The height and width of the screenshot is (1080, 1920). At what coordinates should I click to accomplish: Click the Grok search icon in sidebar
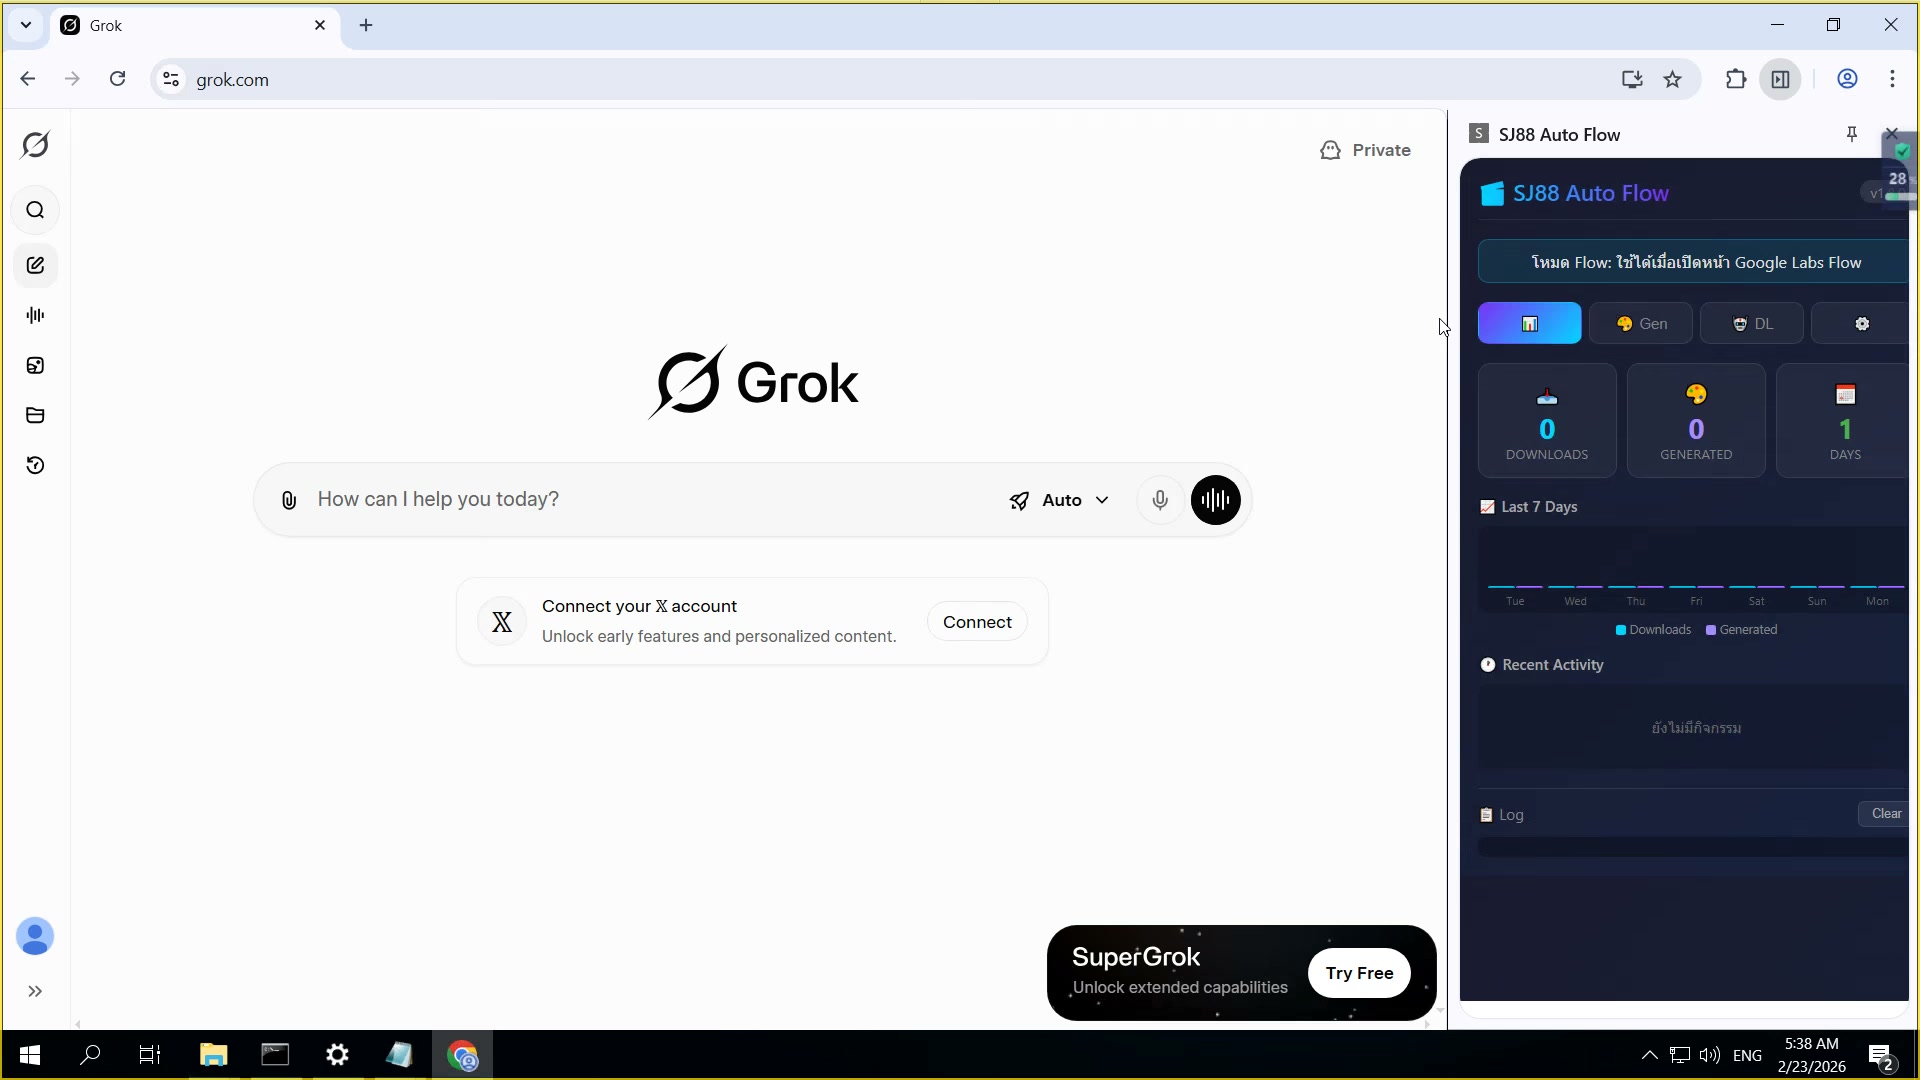(x=35, y=210)
